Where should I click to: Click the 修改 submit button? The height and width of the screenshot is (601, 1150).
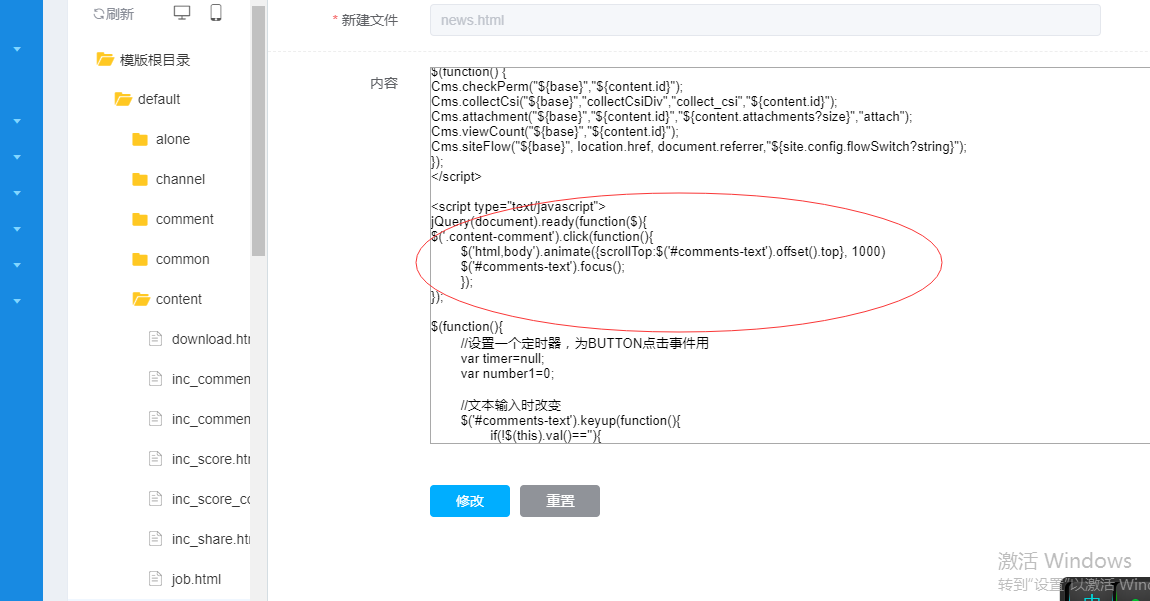pyautogui.click(x=469, y=500)
